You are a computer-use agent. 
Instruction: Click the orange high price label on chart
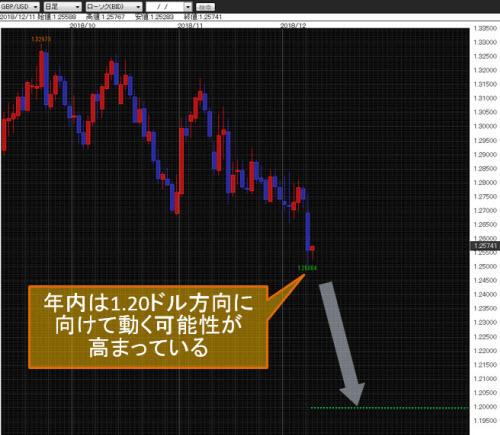click(x=41, y=39)
